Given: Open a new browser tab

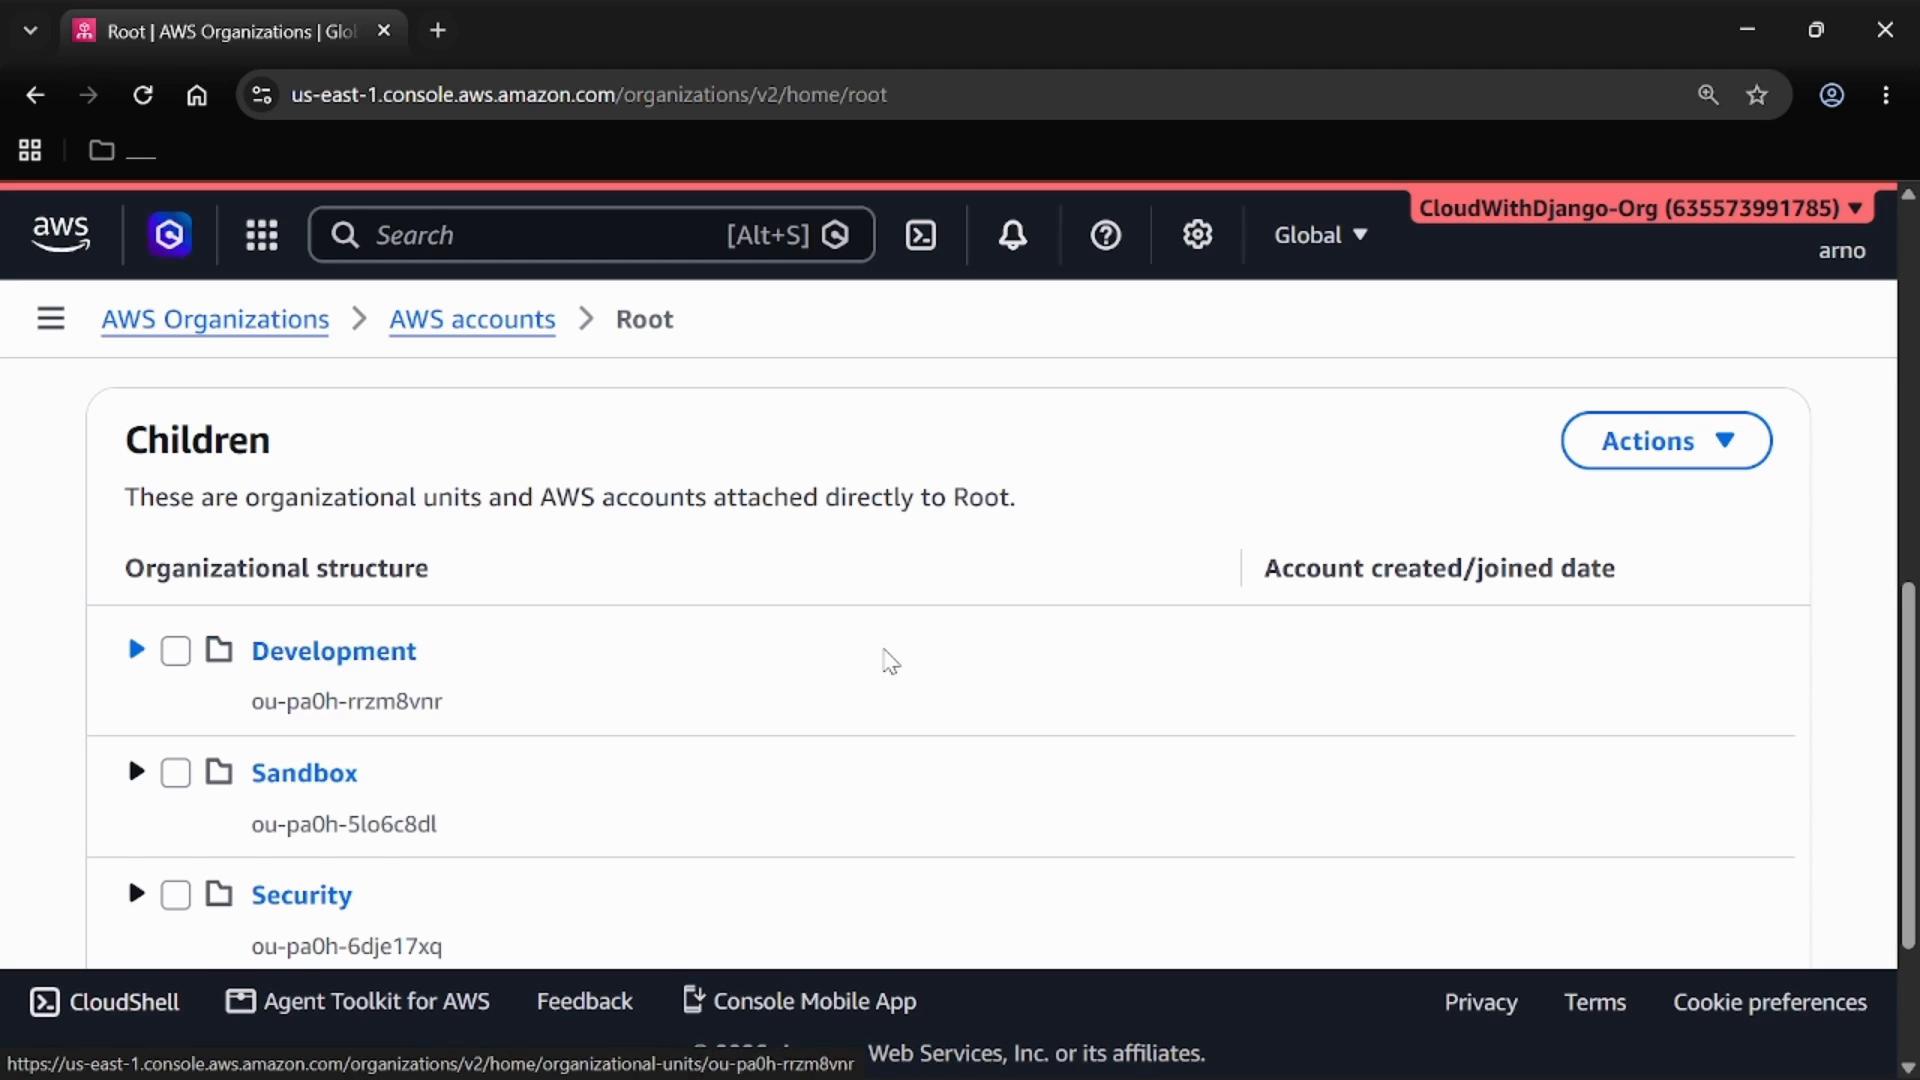Looking at the screenshot, I should (438, 31).
